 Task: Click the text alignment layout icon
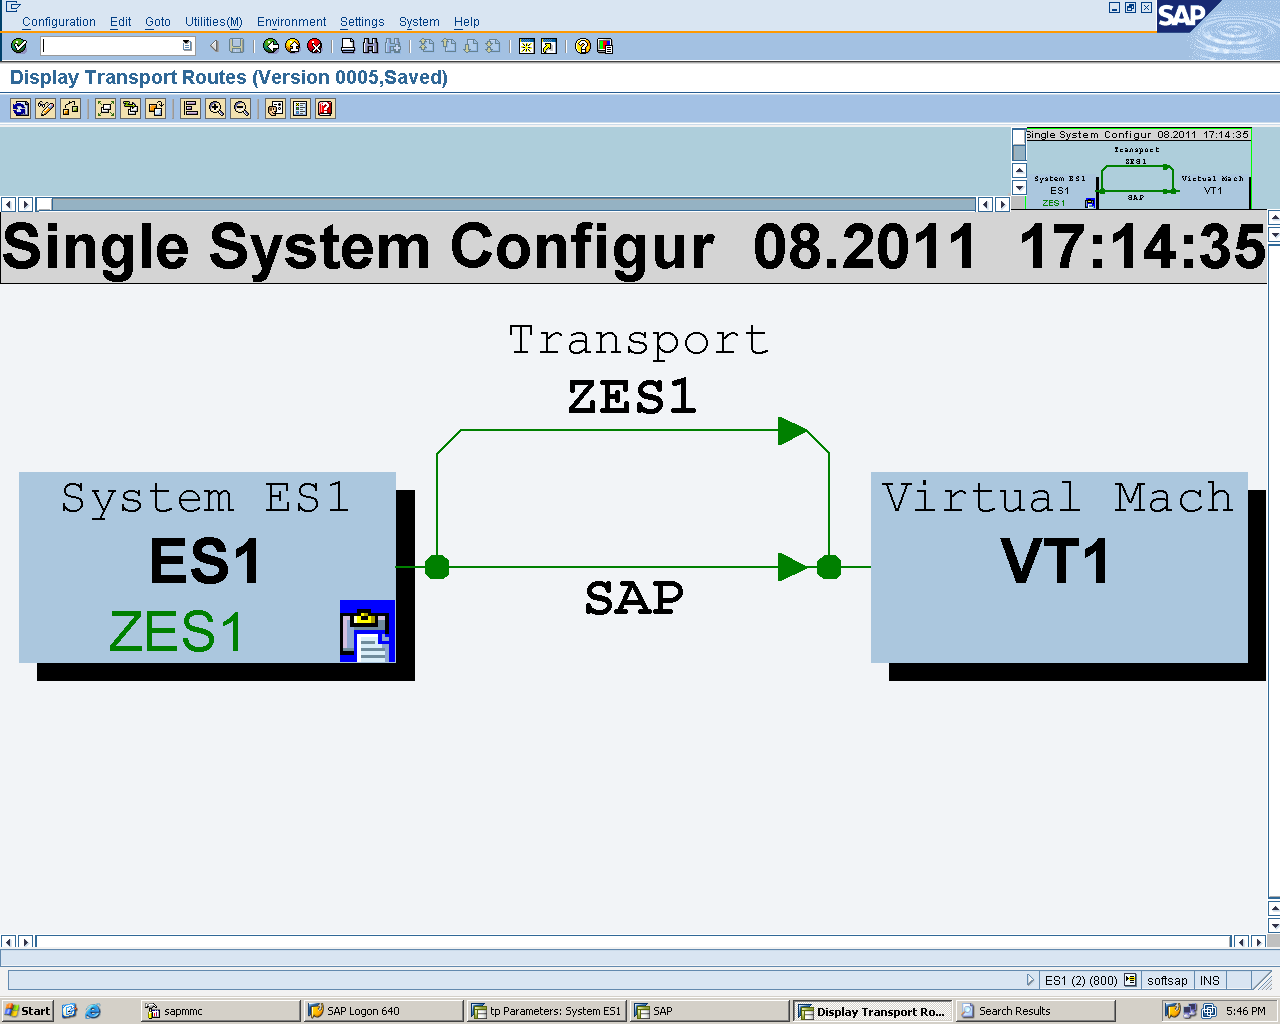coord(191,109)
